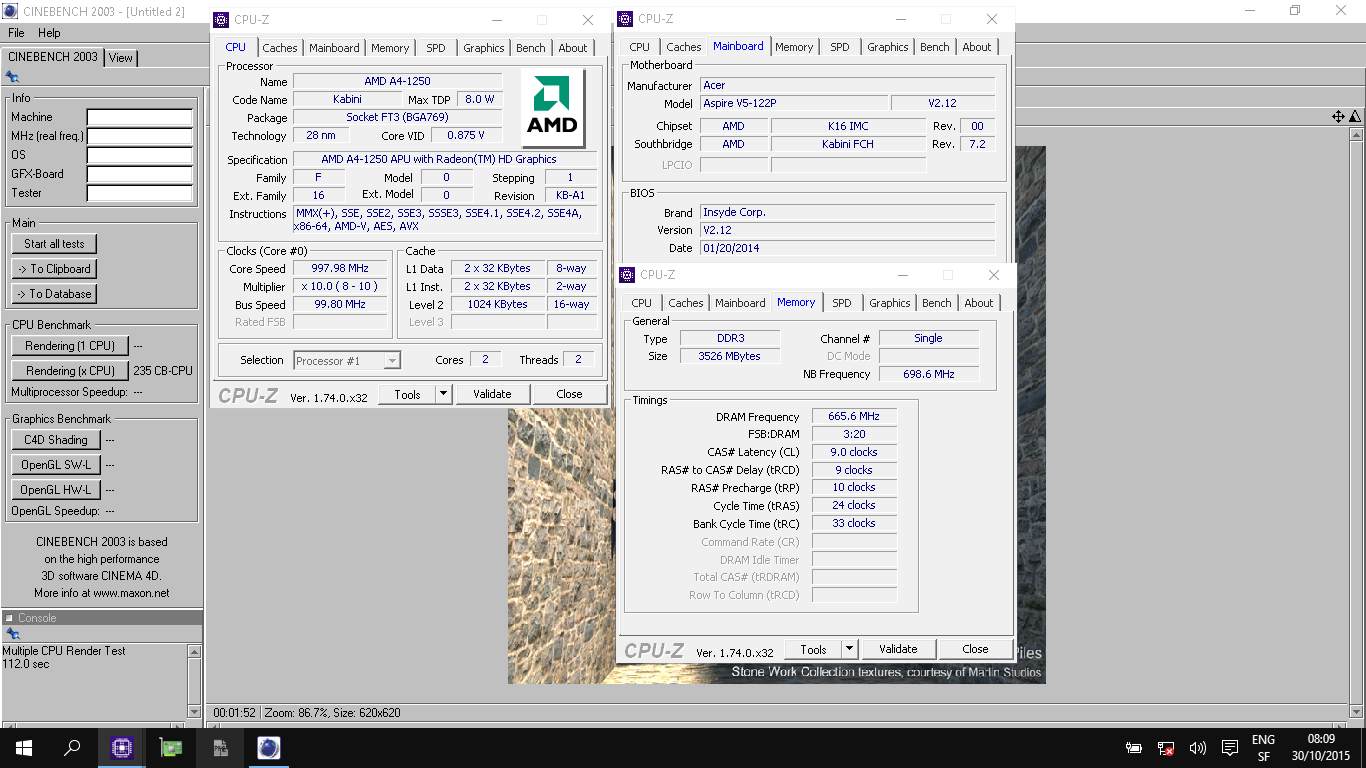Select the CINEBENCH 2003 tab

point(53,57)
